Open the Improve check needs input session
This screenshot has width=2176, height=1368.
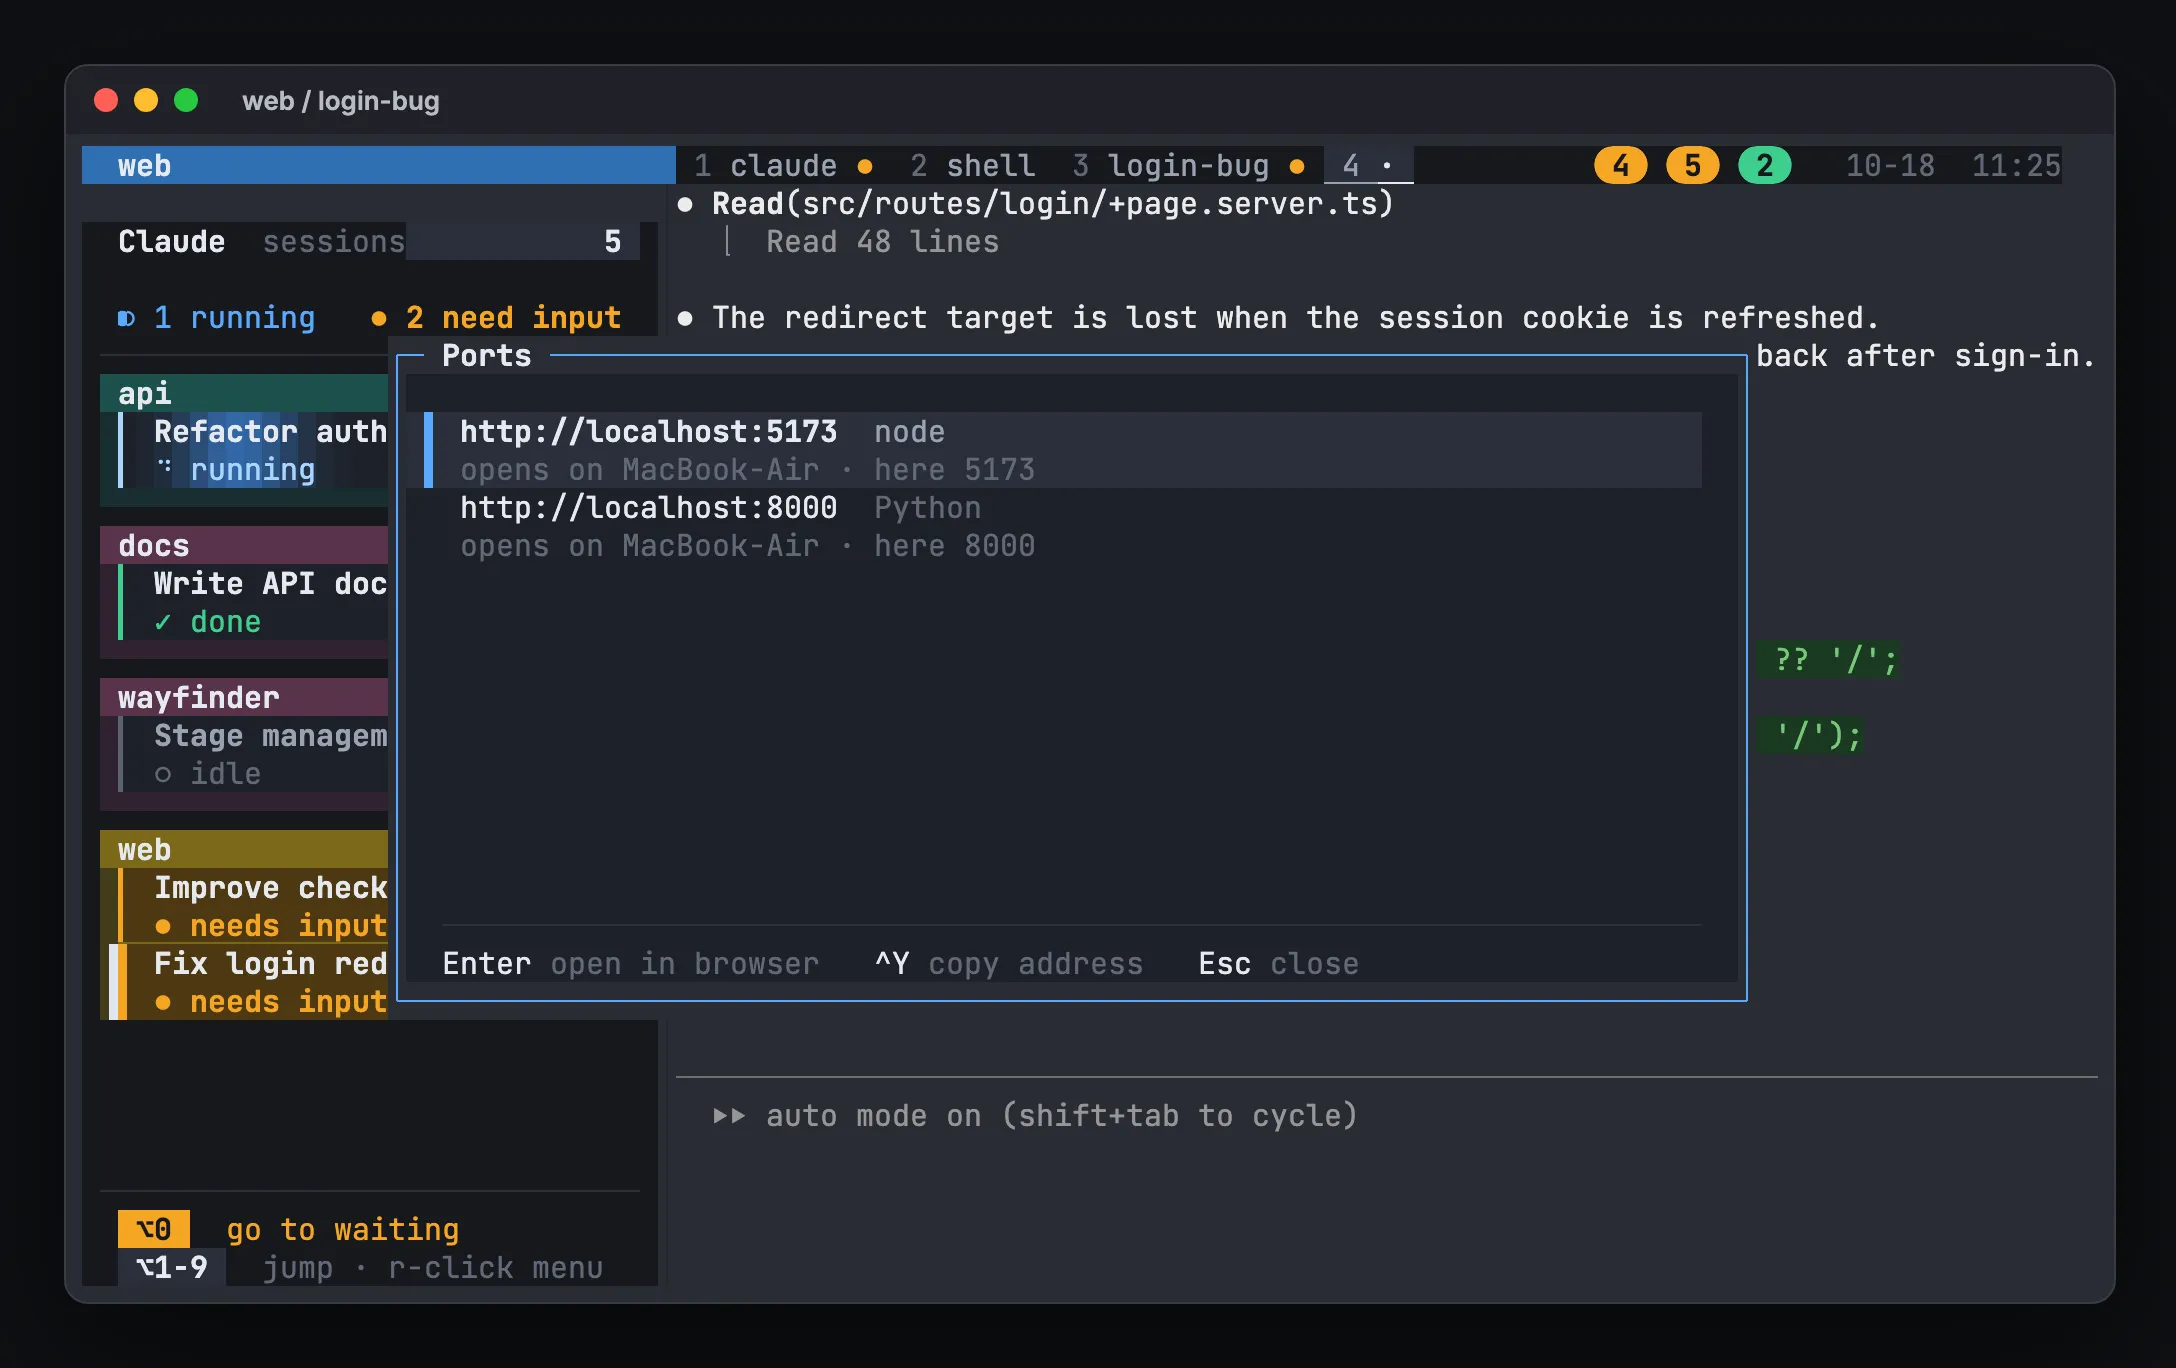point(253,906)
